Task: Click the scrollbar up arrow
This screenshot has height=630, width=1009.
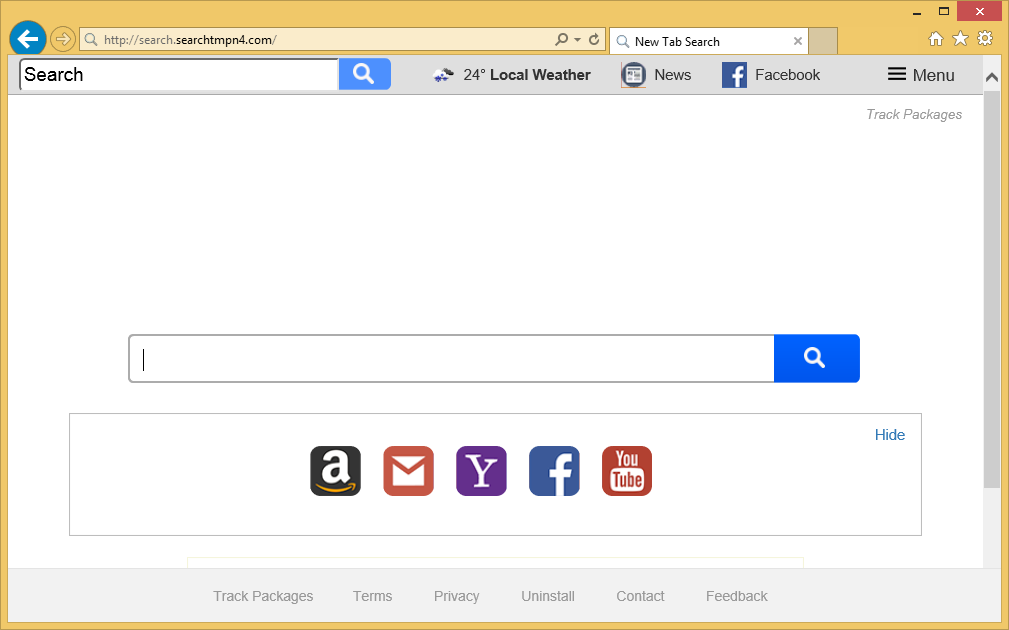Action: click(x=992, y=77)
